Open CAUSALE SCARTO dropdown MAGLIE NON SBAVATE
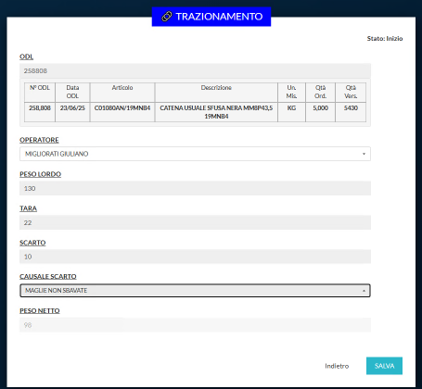 click(195, 290)
